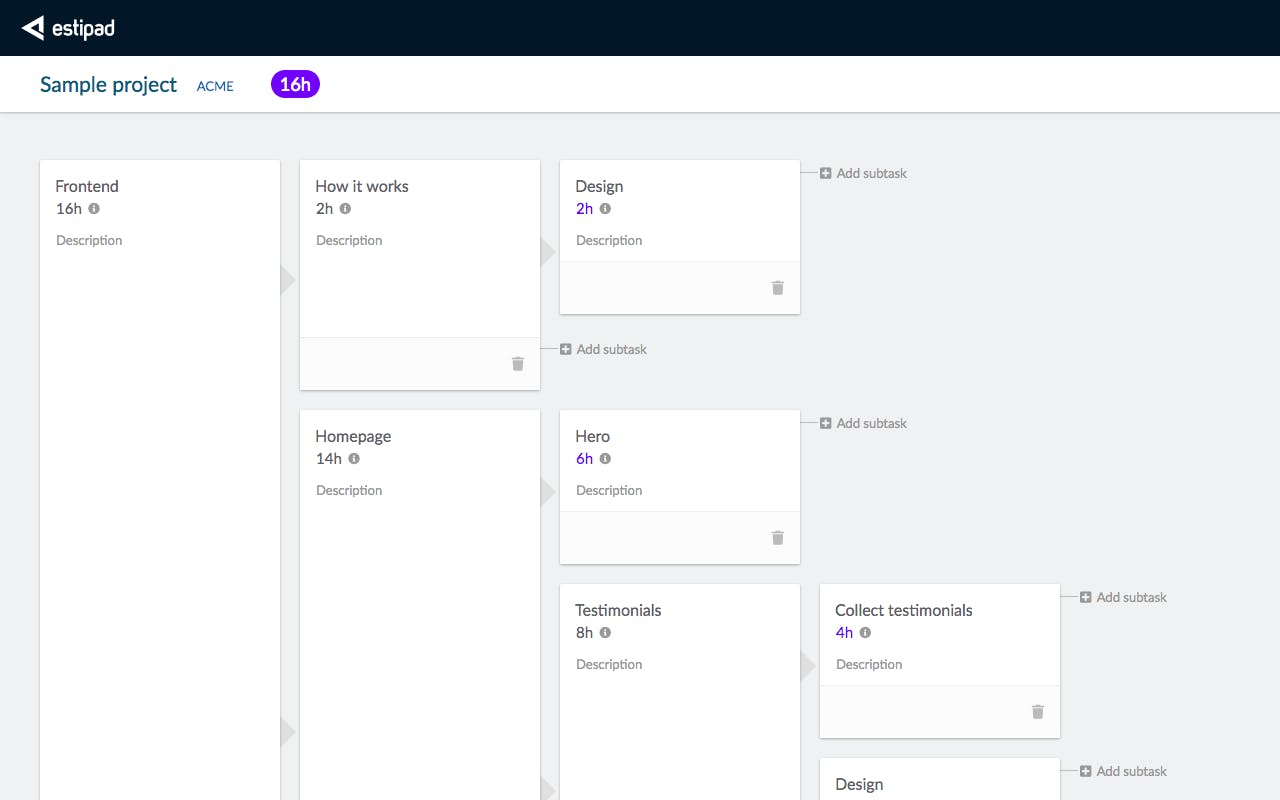This screenshot has width=1280, height=800.
Task: Edit Description of Collect testimonials card
Action: pyautogui.click(x=869, y=664)
